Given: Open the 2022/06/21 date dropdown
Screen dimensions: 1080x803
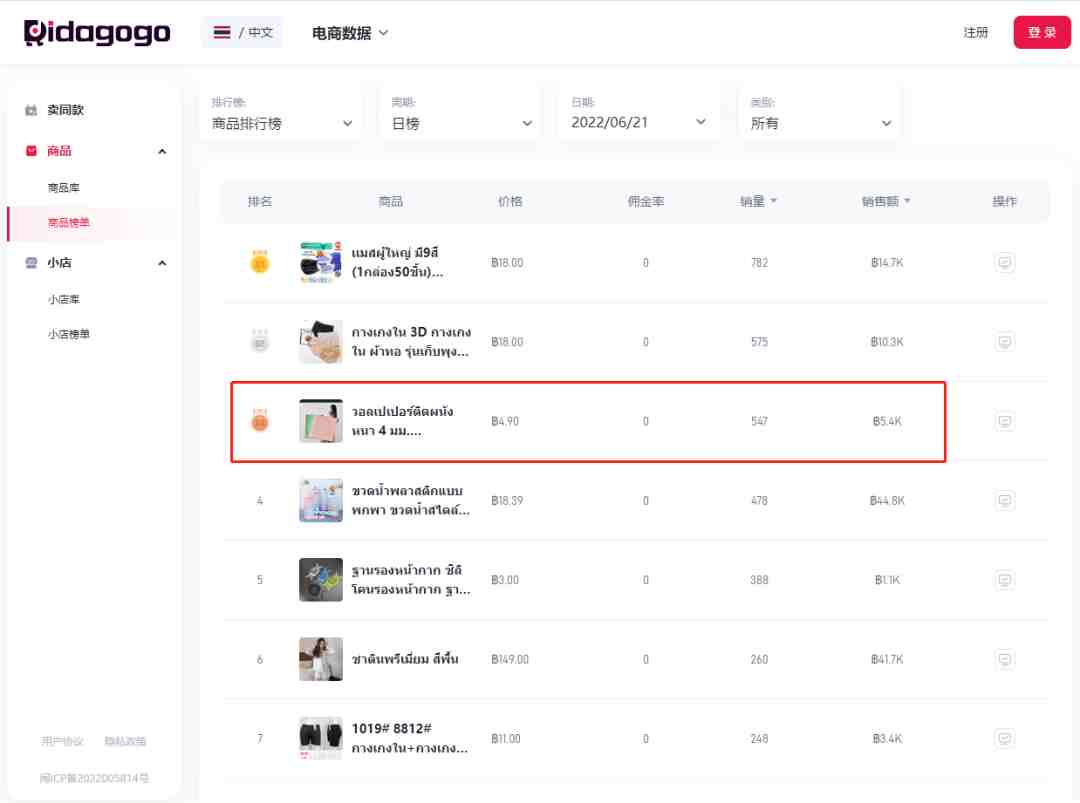Looking at the screenshot, I should click(639, 114).
